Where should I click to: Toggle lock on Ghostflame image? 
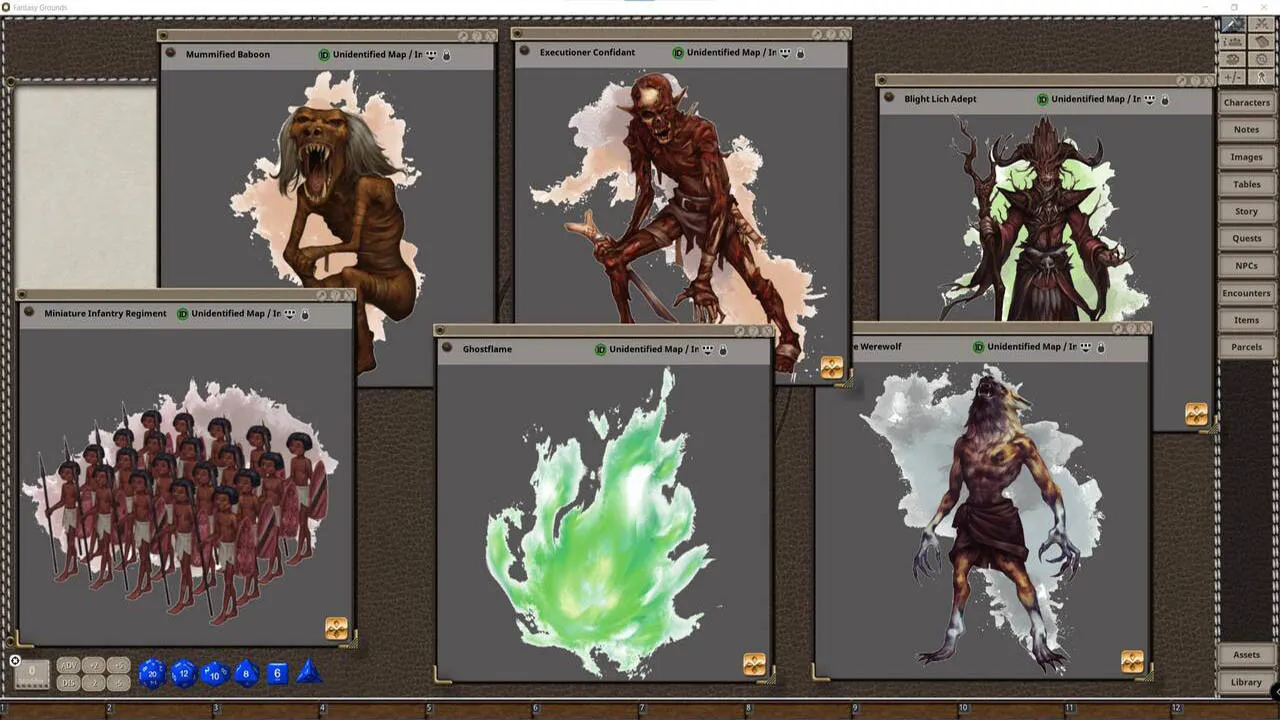tap(723, 350)
